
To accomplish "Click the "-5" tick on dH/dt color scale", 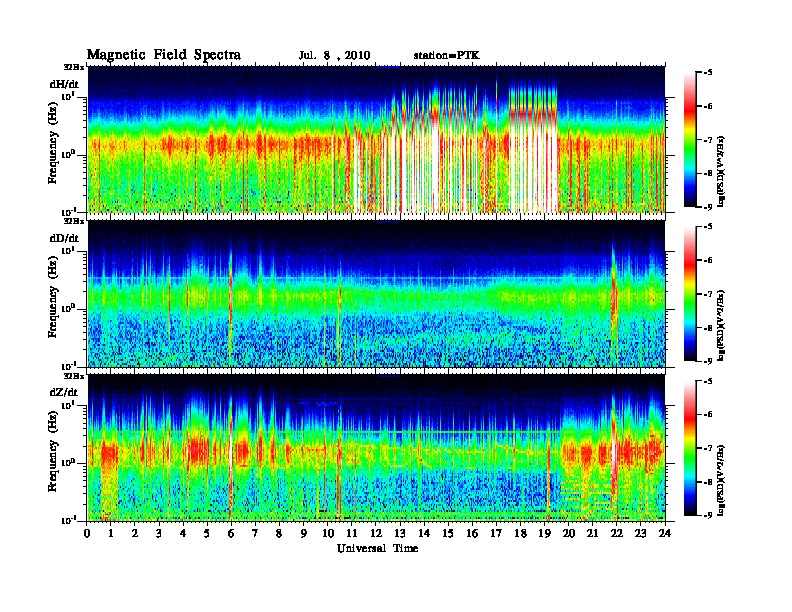I will click(x=707, y=73).
